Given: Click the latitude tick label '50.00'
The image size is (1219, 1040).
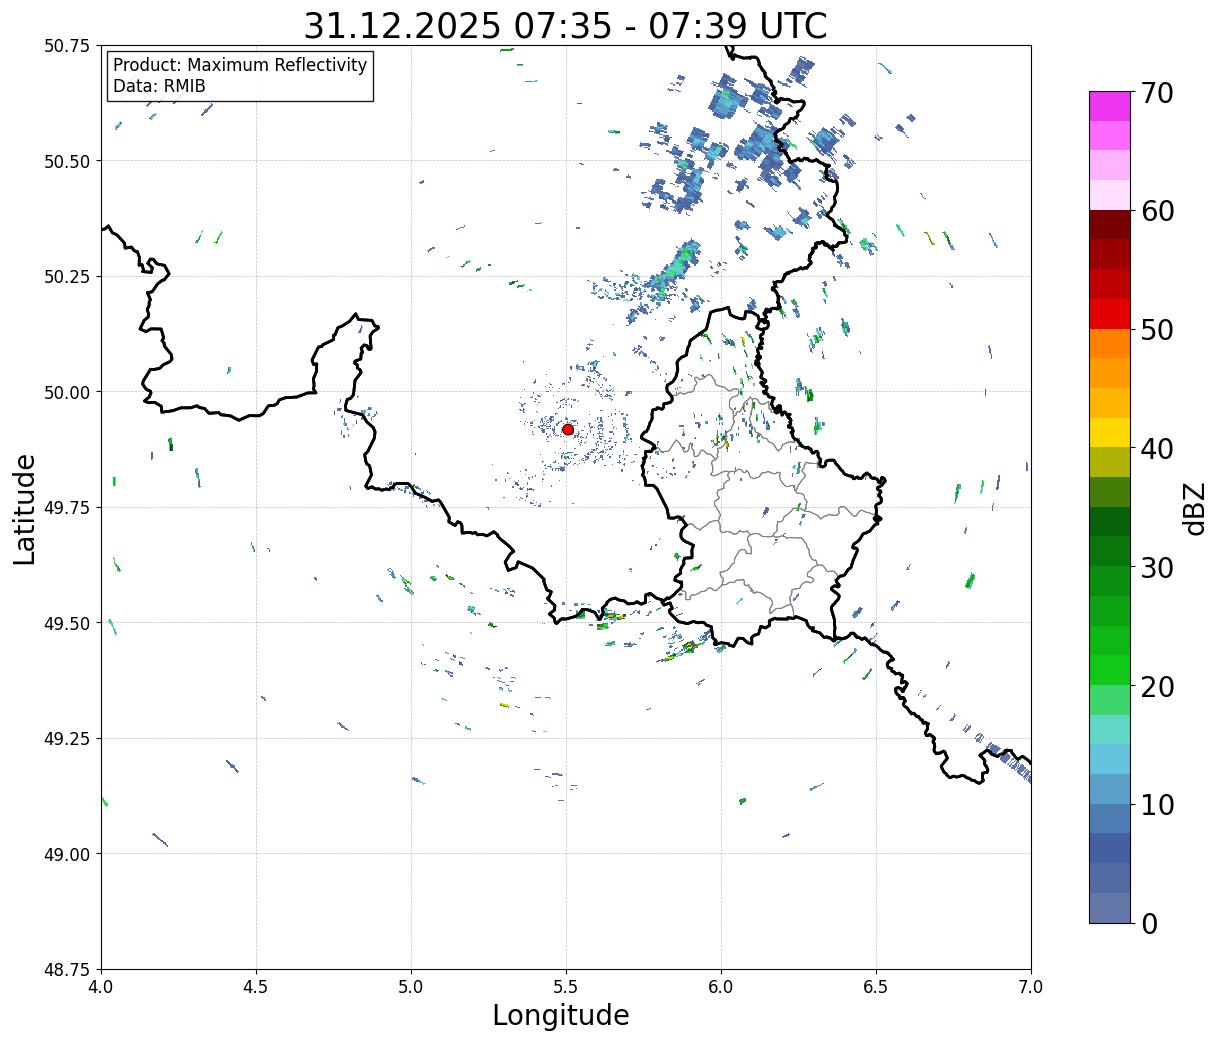Looking at the screenshot, I should (x=67, y=392).
